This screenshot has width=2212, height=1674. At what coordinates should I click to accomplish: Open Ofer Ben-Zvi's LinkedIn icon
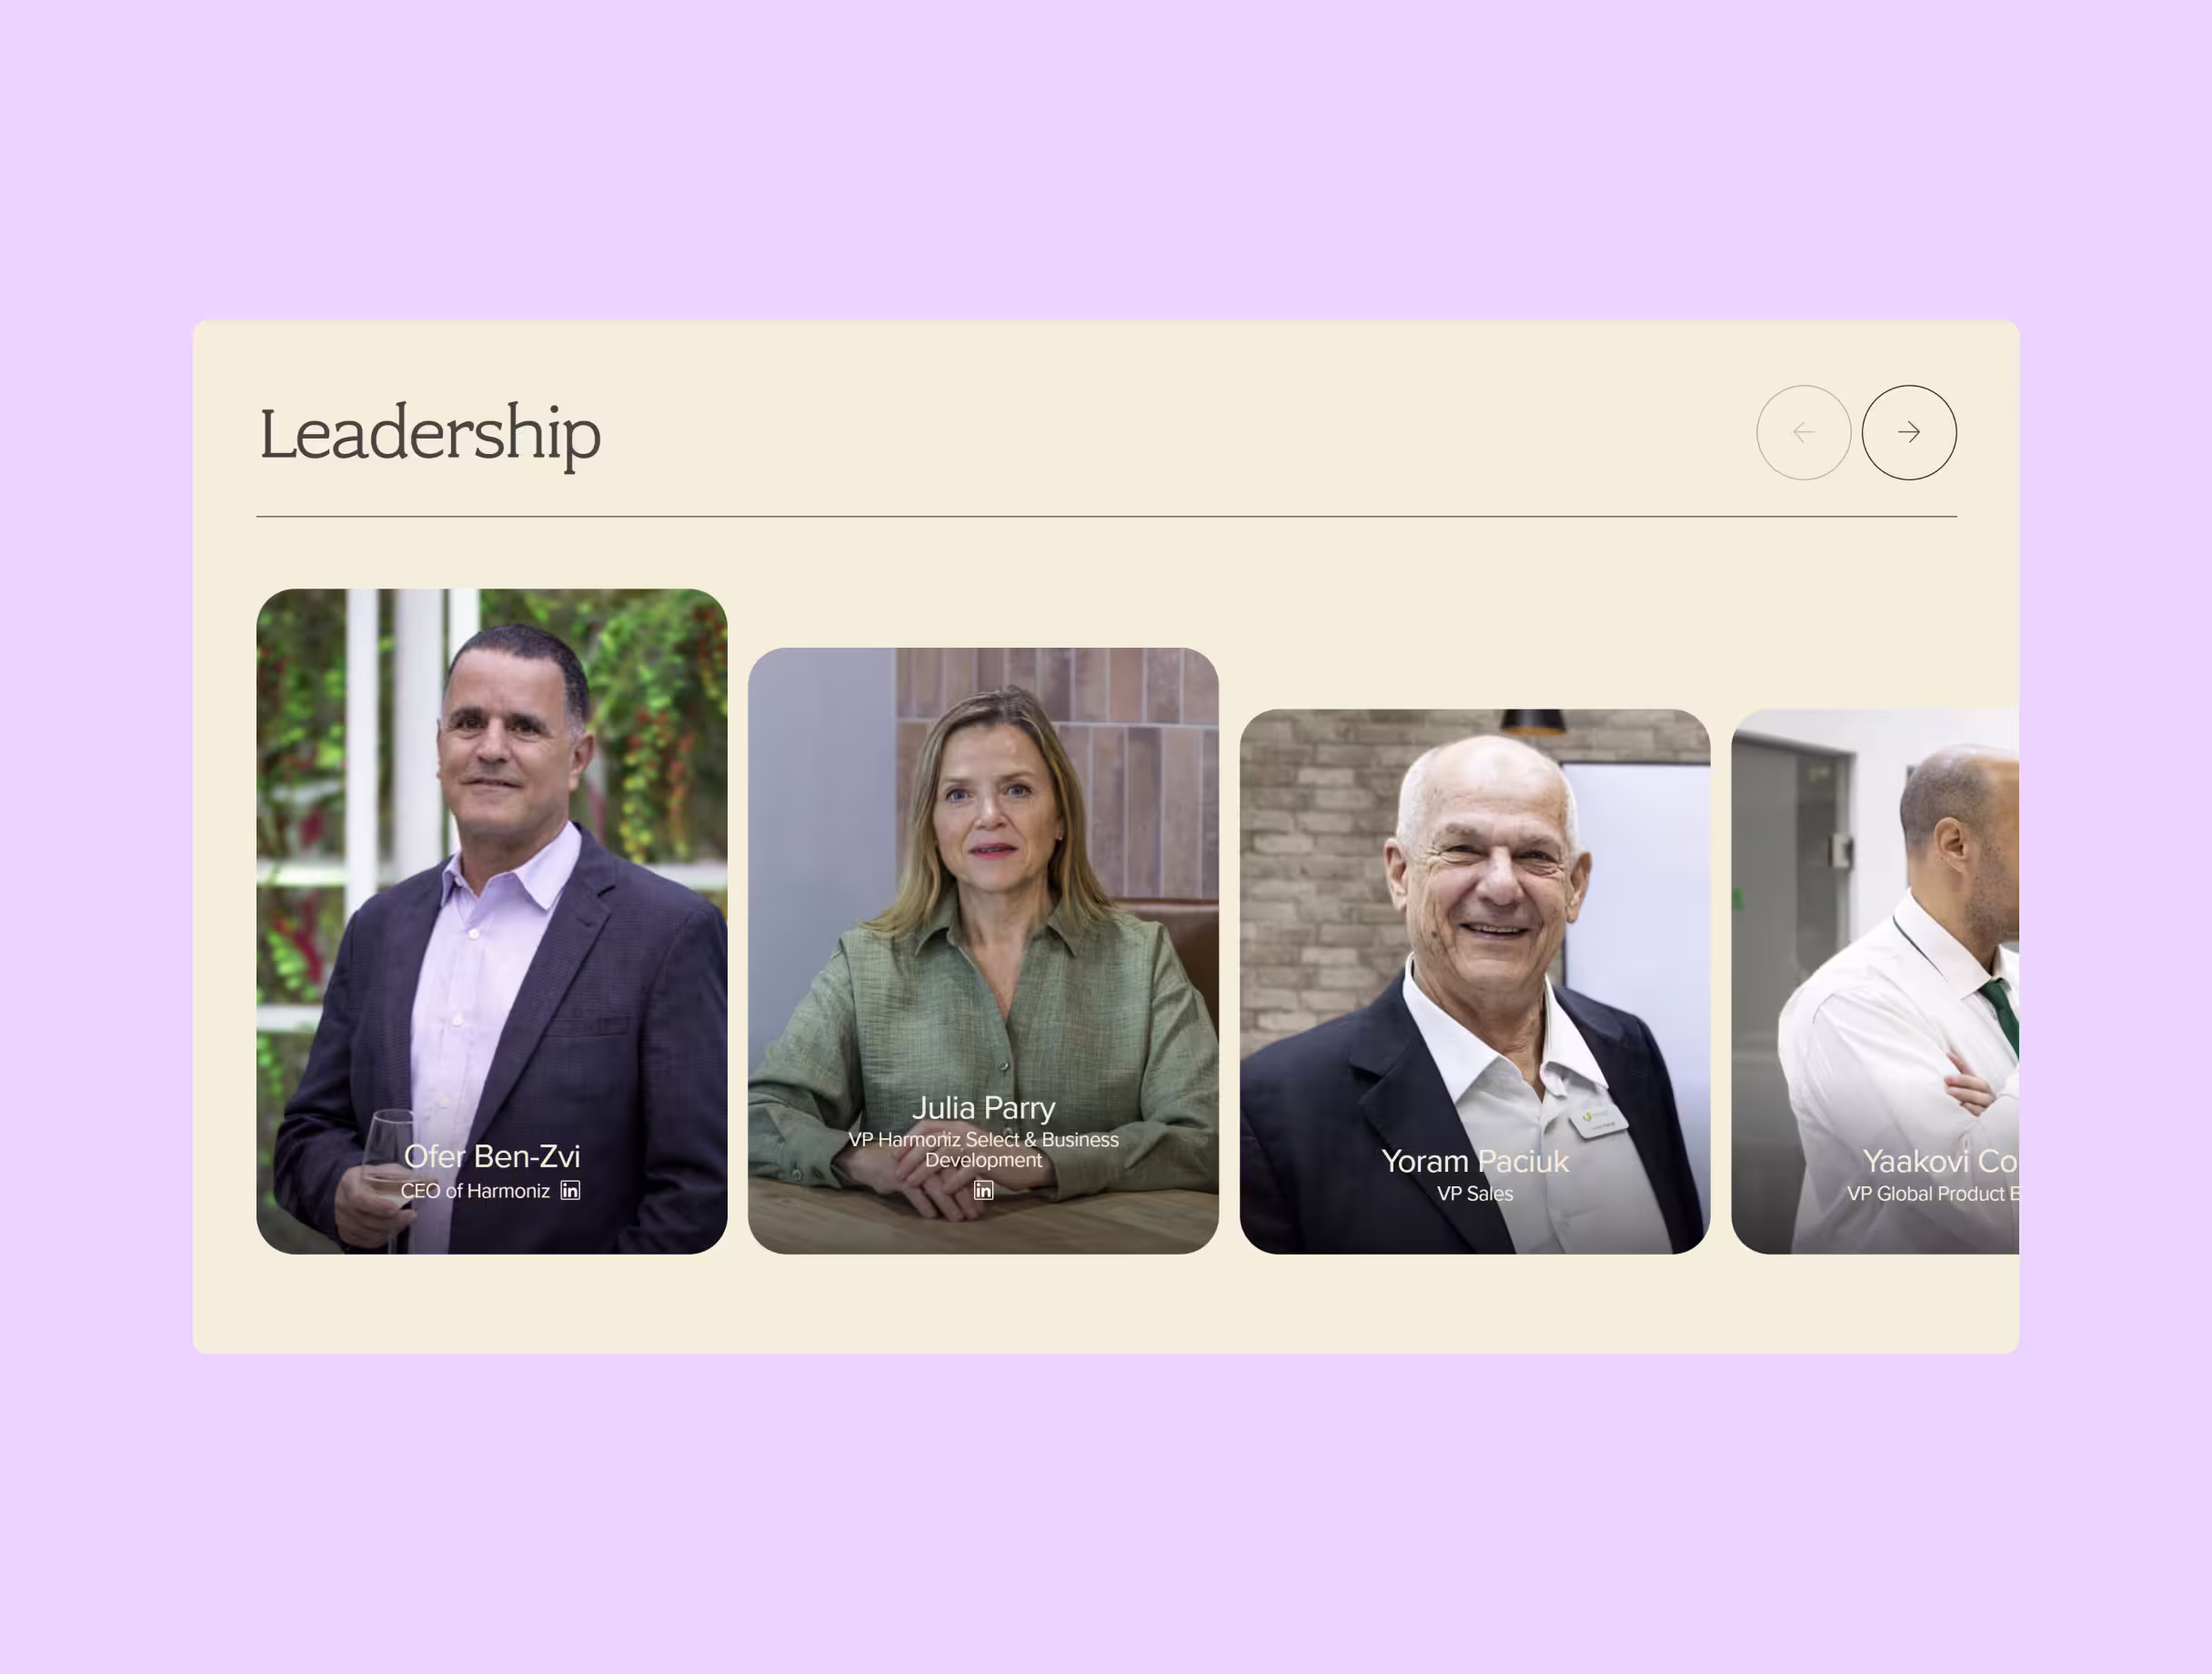pyautogui.click(x=570, y=1190)
